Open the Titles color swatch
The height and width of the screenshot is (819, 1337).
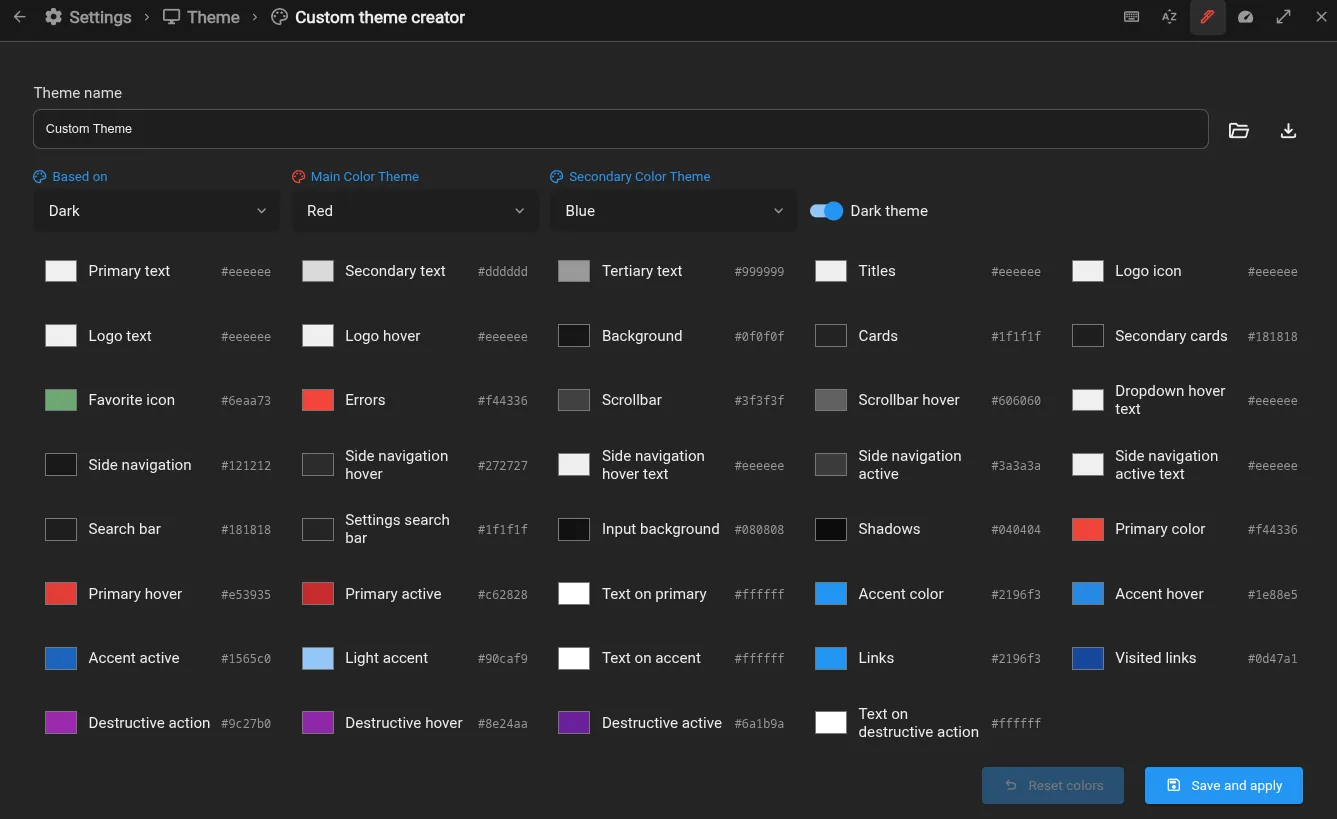point(831,271)
